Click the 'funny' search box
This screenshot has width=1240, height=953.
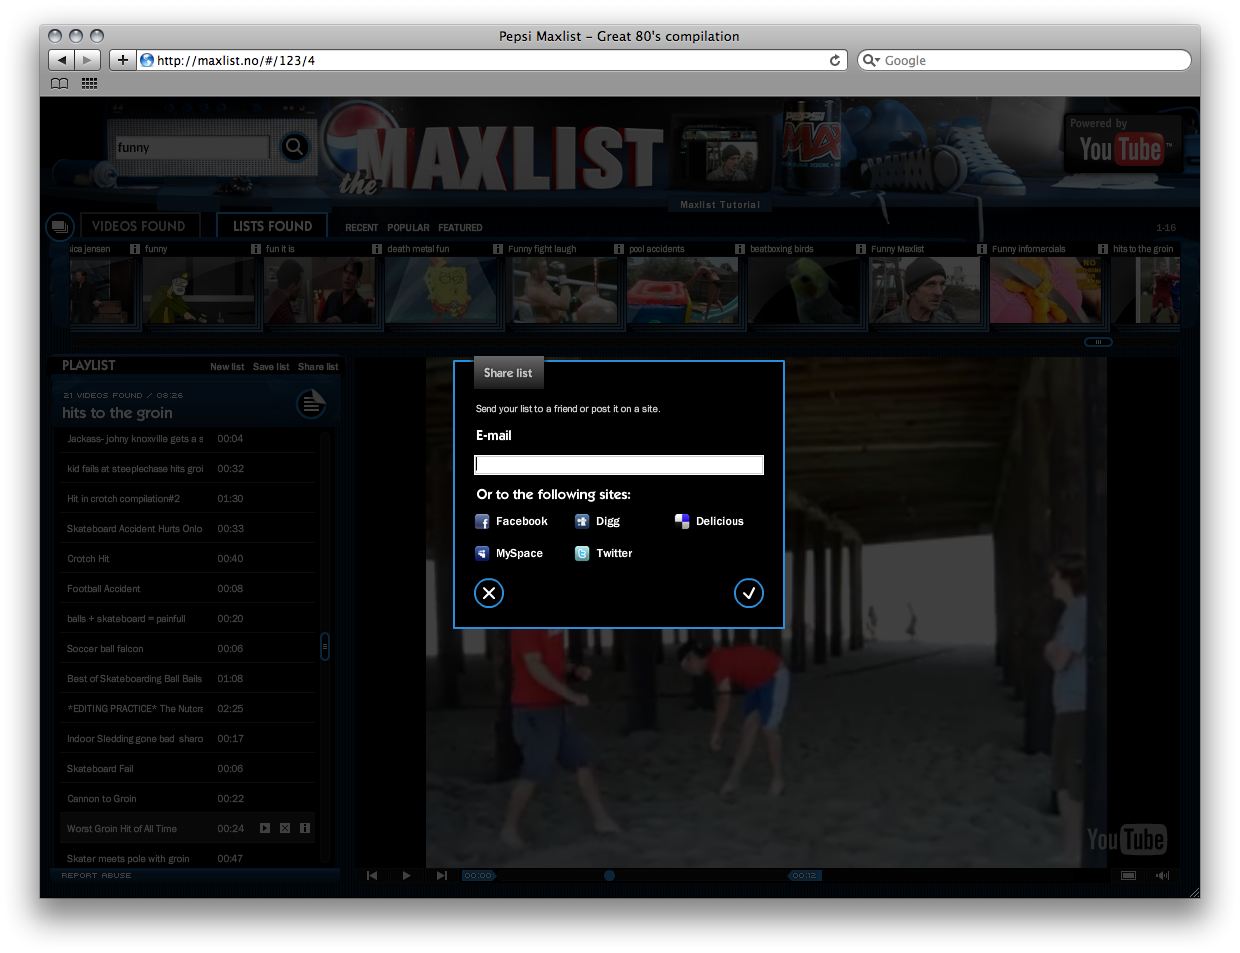tap(192, 148)
